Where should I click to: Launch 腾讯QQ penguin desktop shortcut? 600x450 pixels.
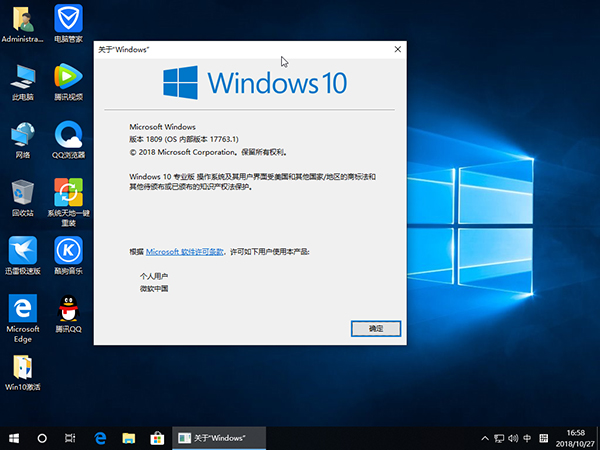(x=68, y=314)
